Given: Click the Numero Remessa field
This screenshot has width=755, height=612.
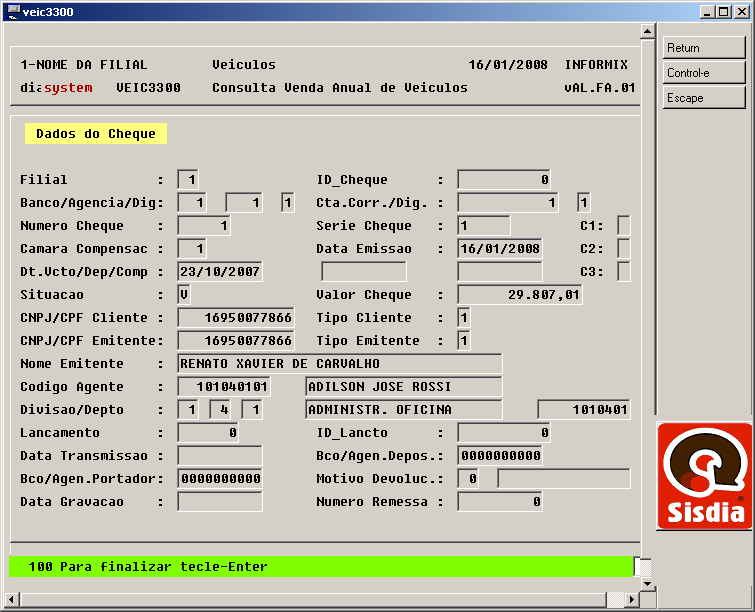Looking at the screenshot, I should [x=500, y=502].
